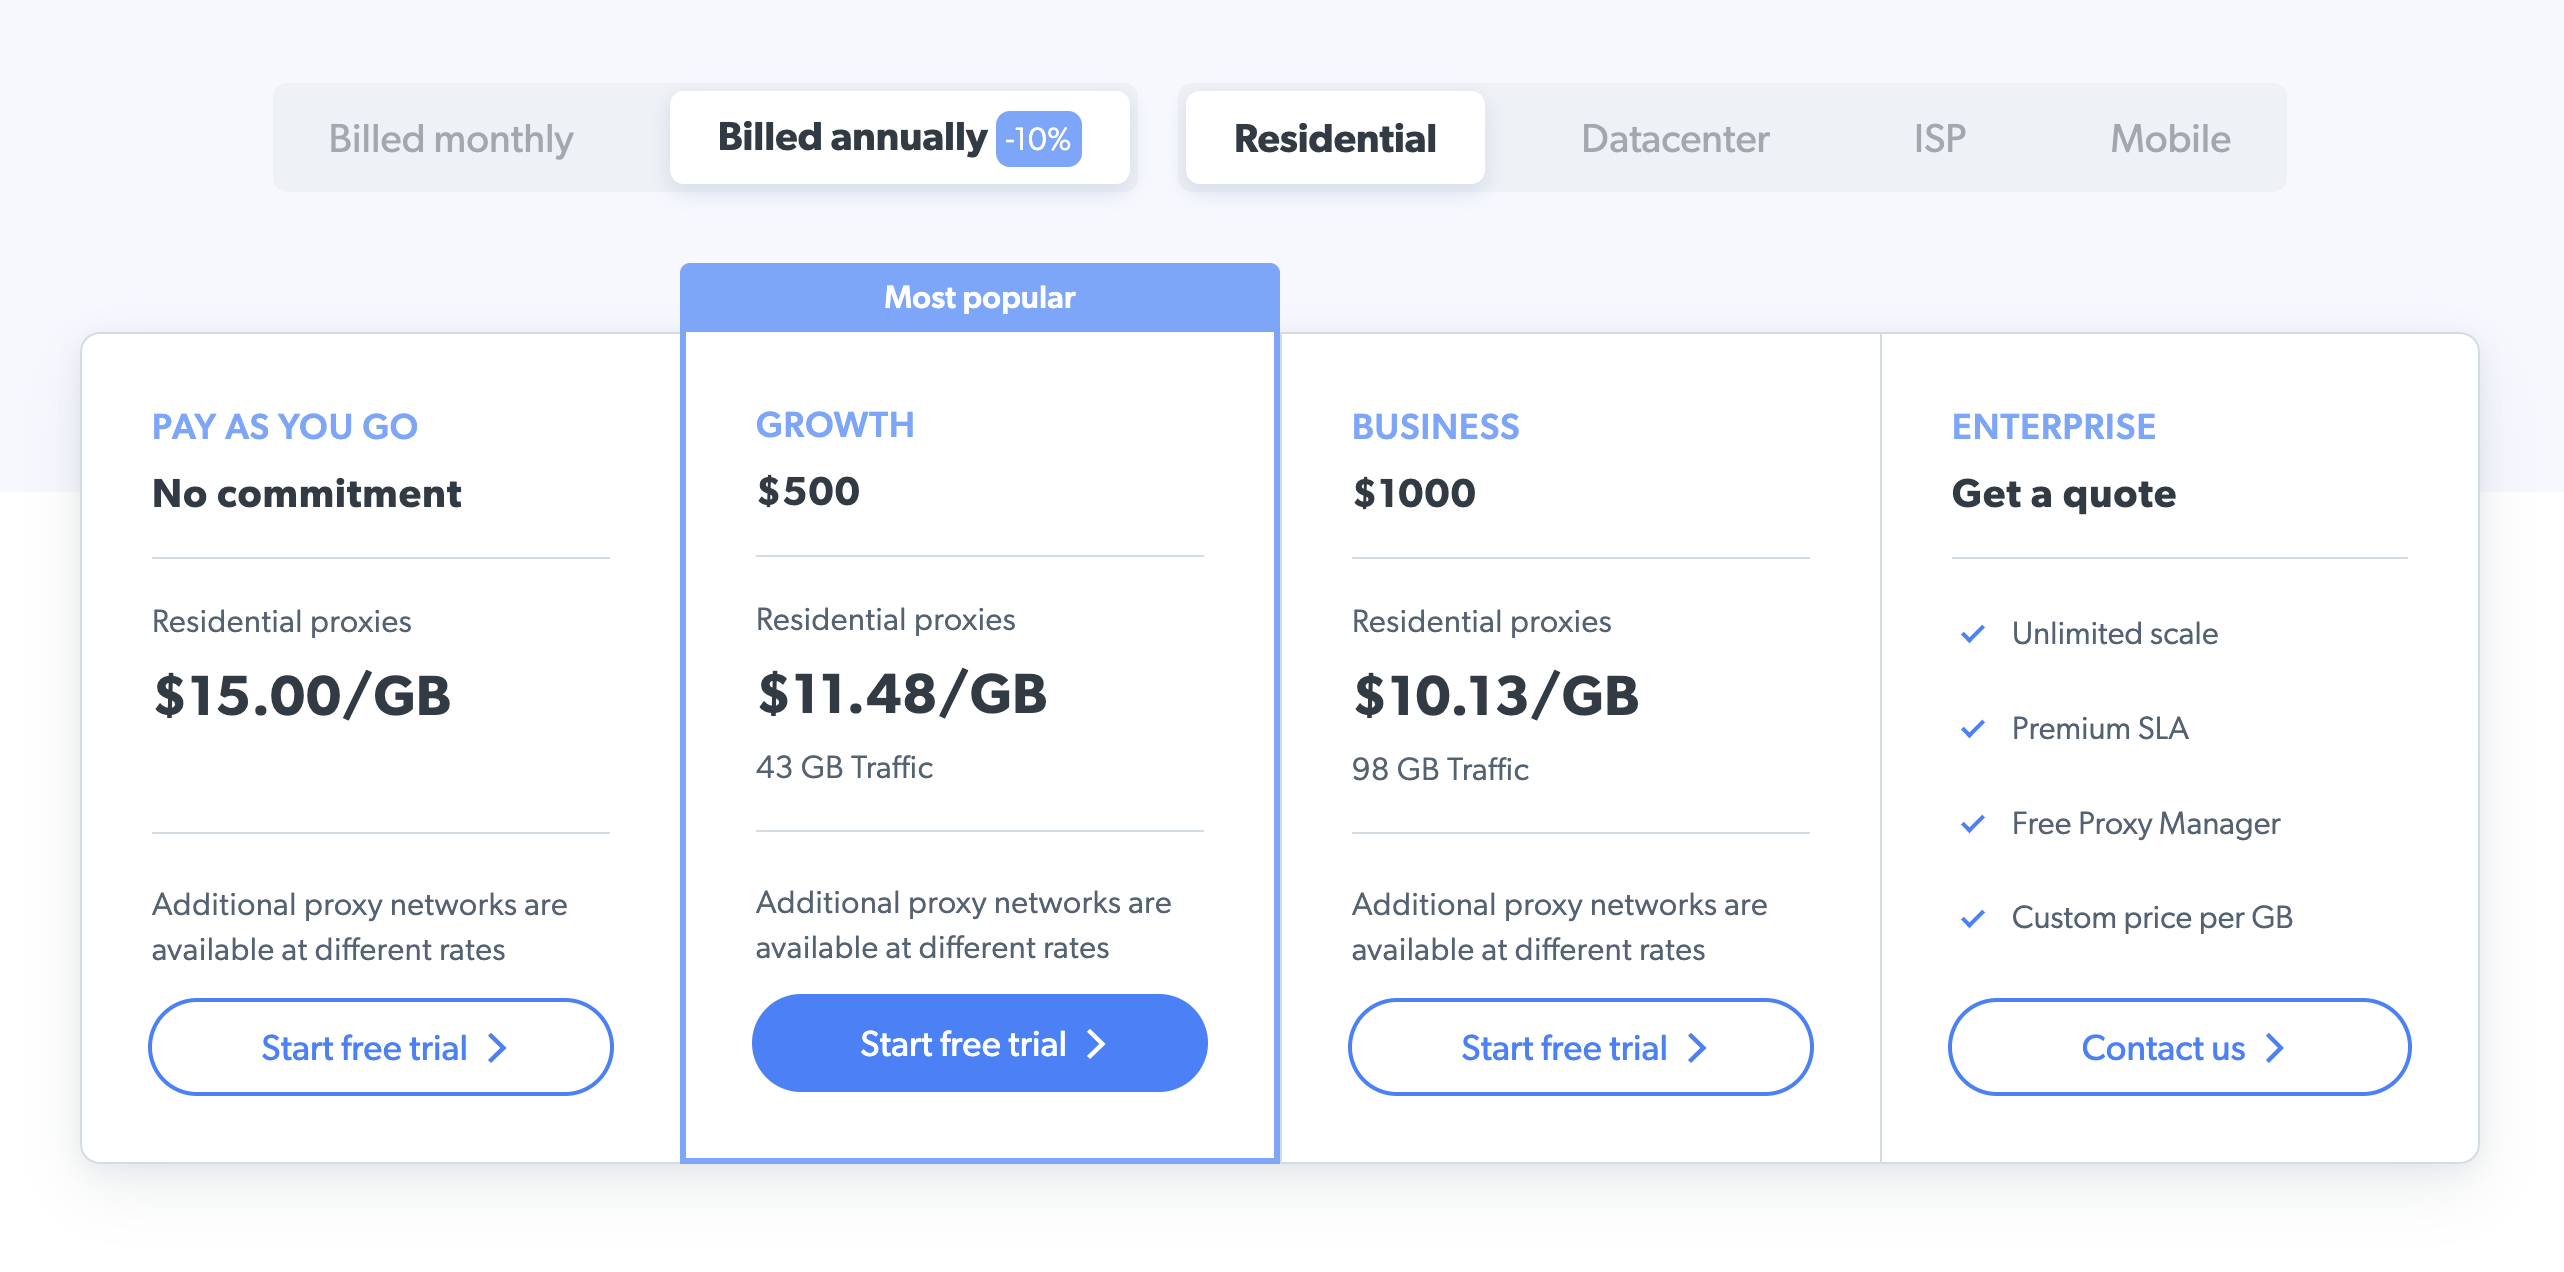The height and width of the screenshot is (1272, 2564).
Task: Click the BUSINESS plan heading
Action: [1435, 427]
